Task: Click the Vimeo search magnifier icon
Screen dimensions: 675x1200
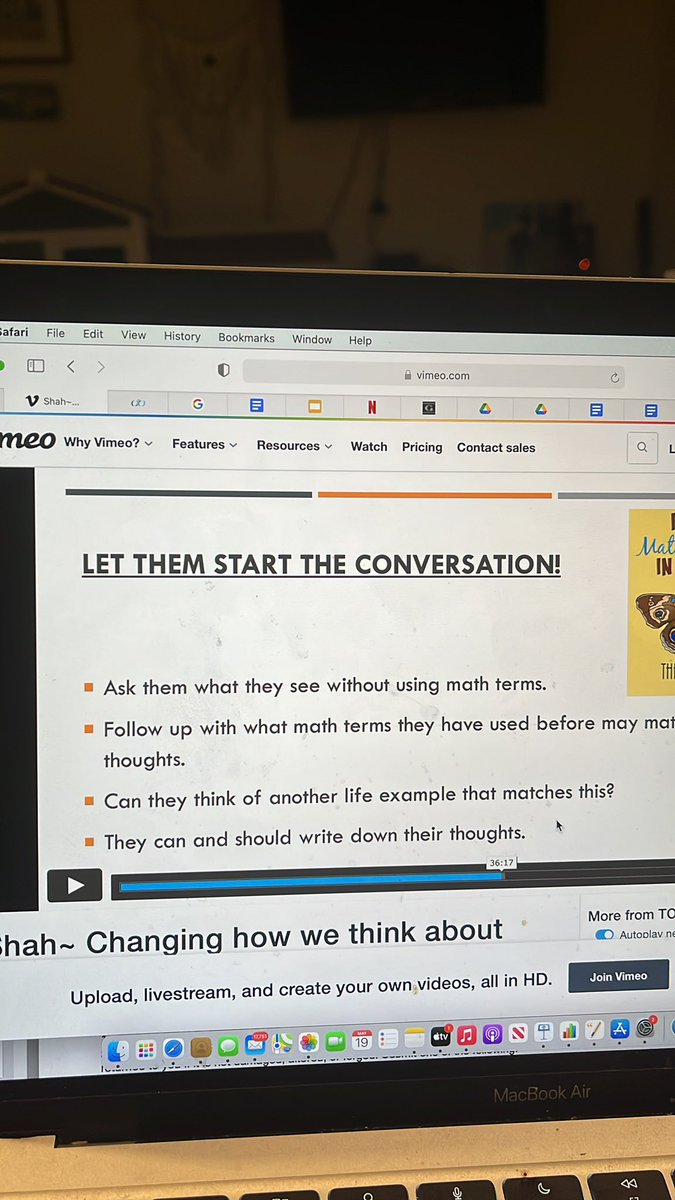Action: tap(642, 448)
